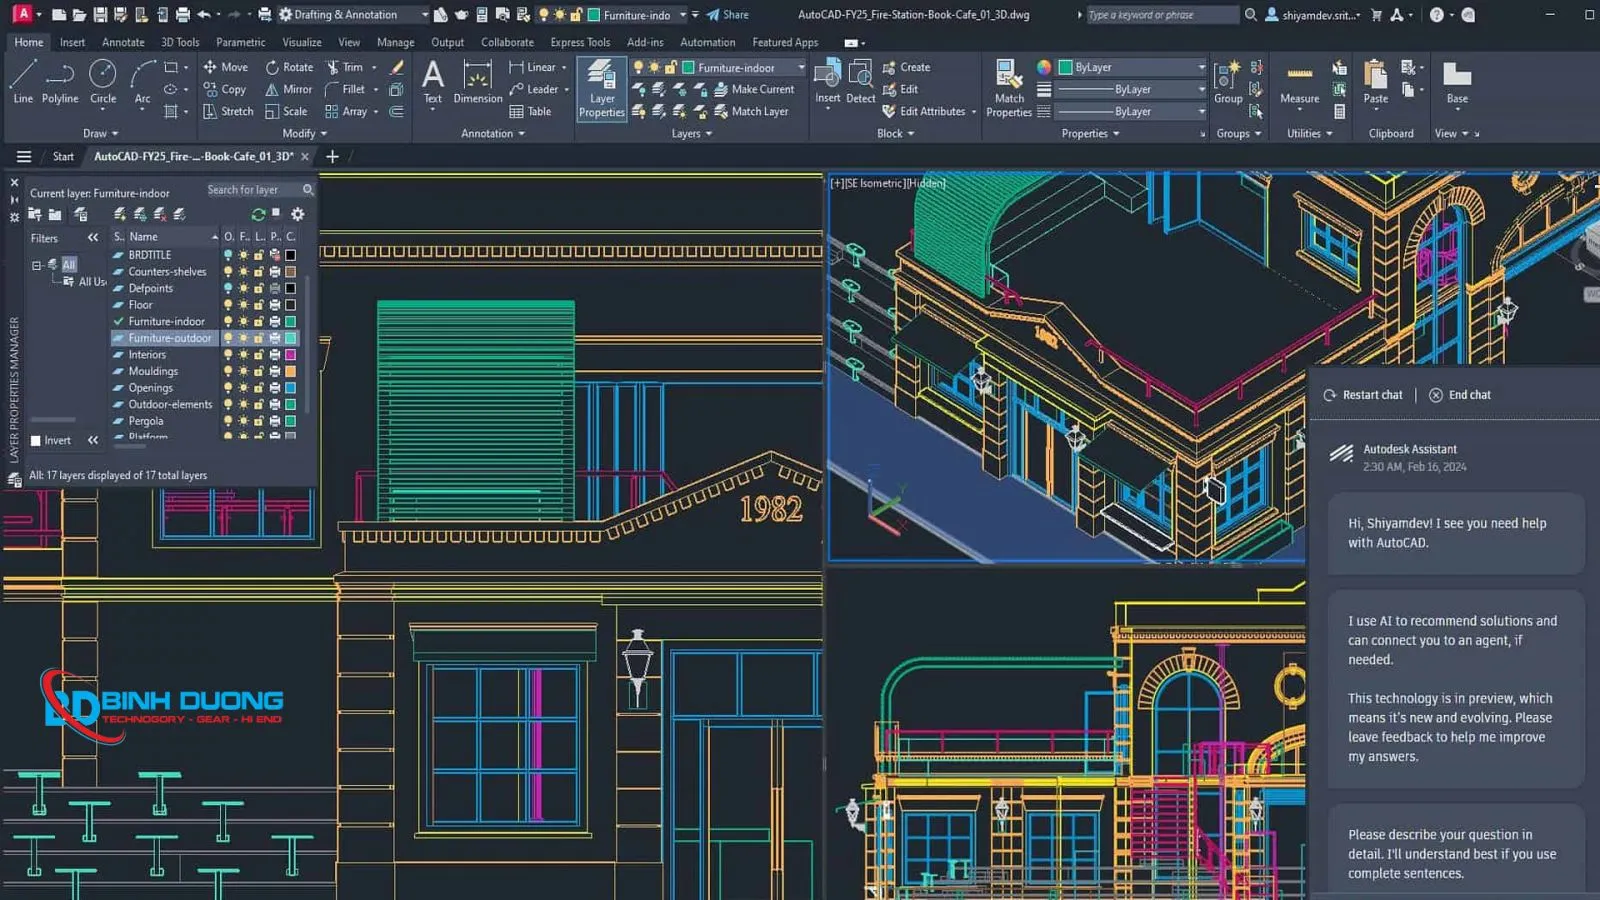Select the Rotate tool
This screenshot has width=1600, height=900.
[x=289, y=66]
